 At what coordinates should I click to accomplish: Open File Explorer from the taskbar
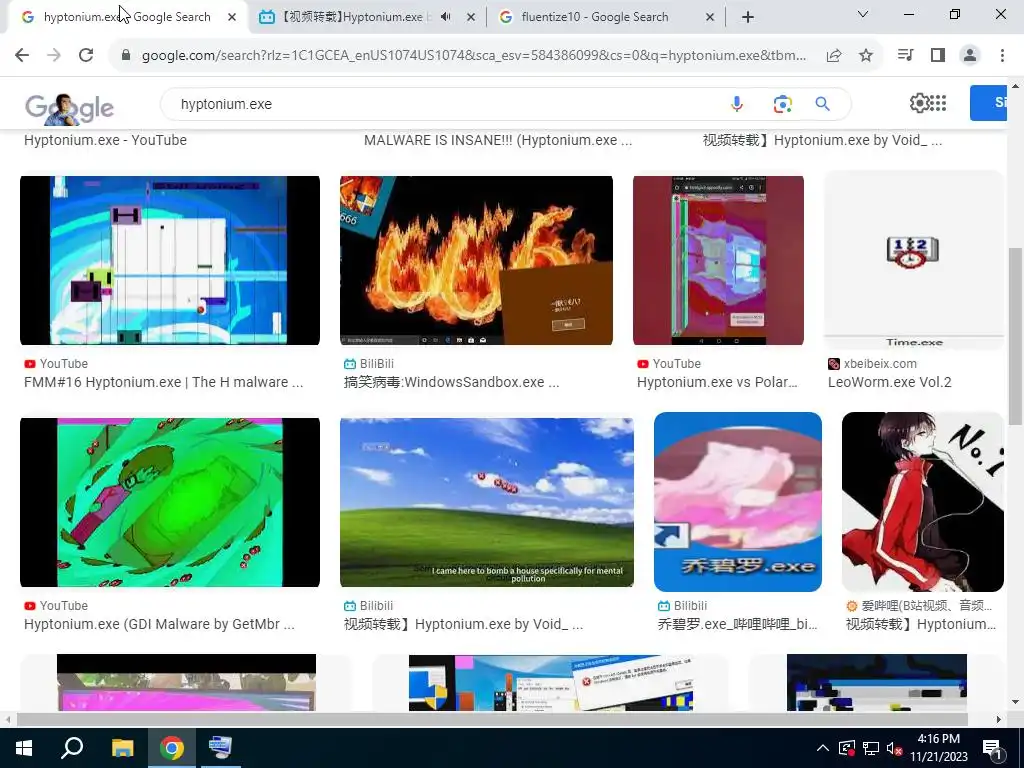122,748
